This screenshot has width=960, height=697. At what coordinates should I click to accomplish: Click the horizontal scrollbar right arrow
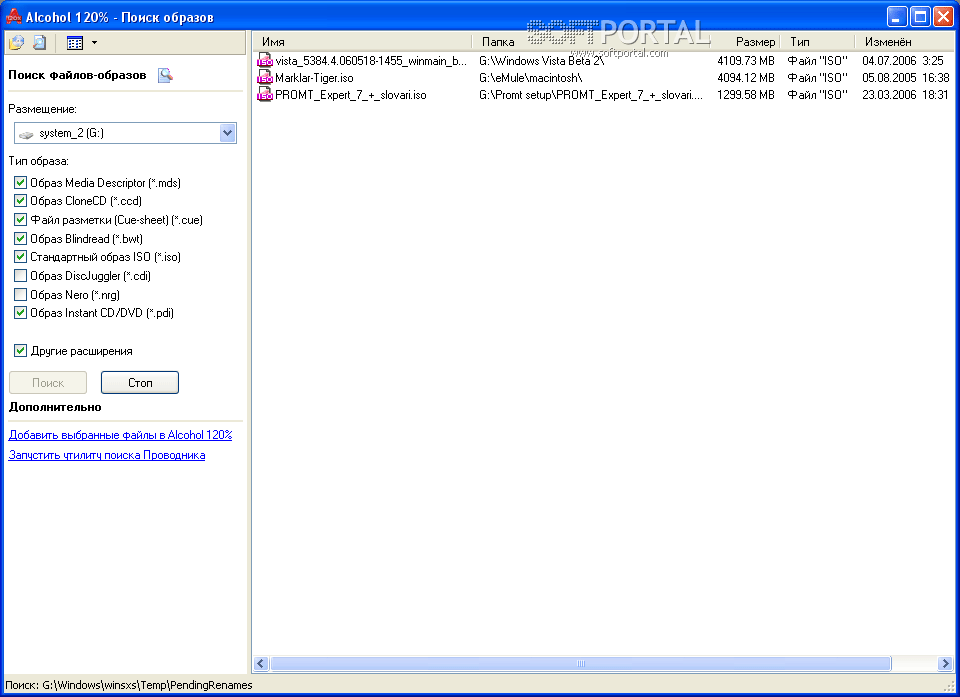(x=945, y=663)
